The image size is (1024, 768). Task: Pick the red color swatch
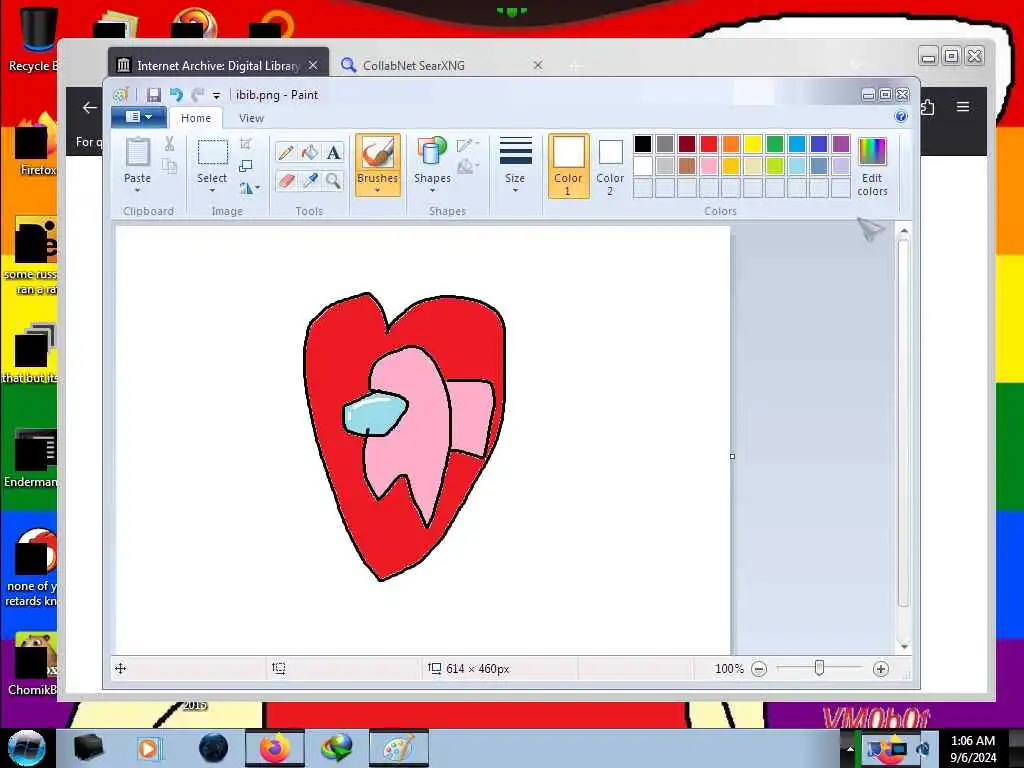(709, 144)
